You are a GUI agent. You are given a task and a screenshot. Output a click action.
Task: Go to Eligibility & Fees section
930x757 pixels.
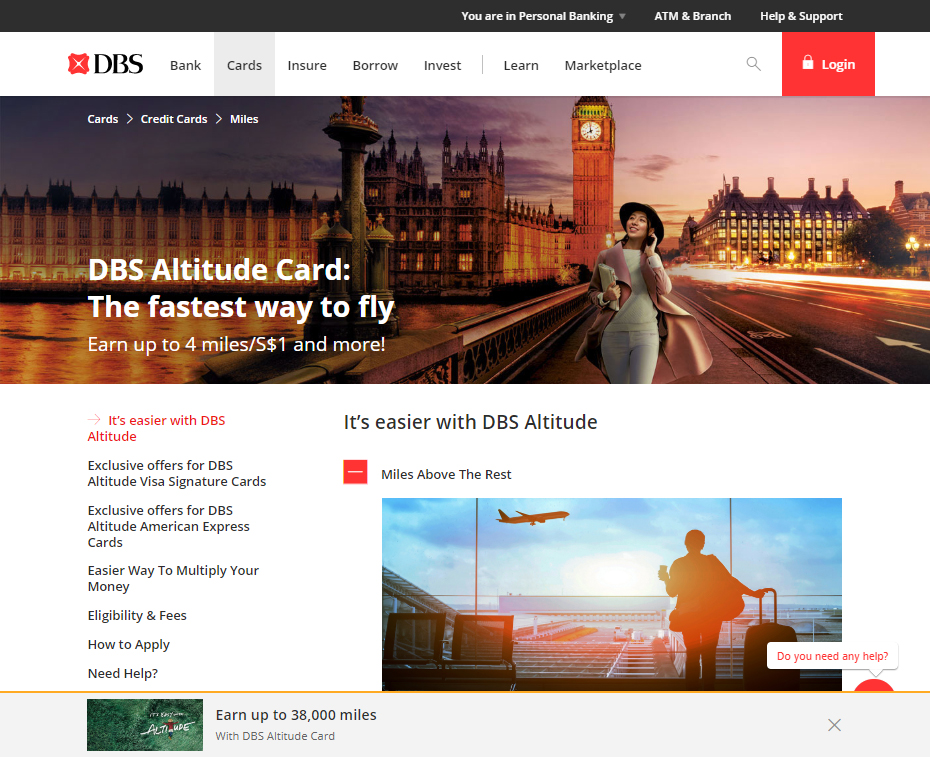pos(137,616)
